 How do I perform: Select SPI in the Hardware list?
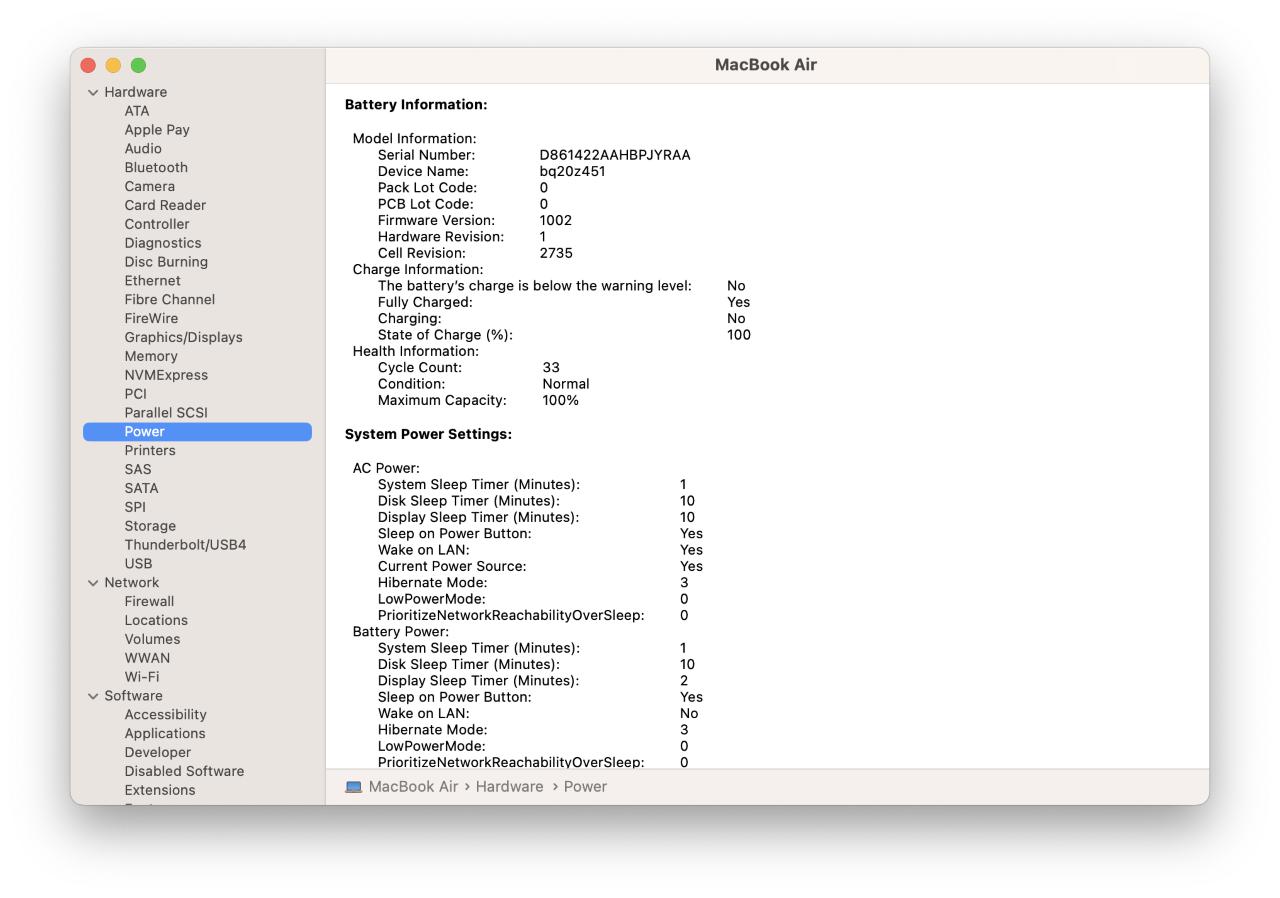[135, 507]
